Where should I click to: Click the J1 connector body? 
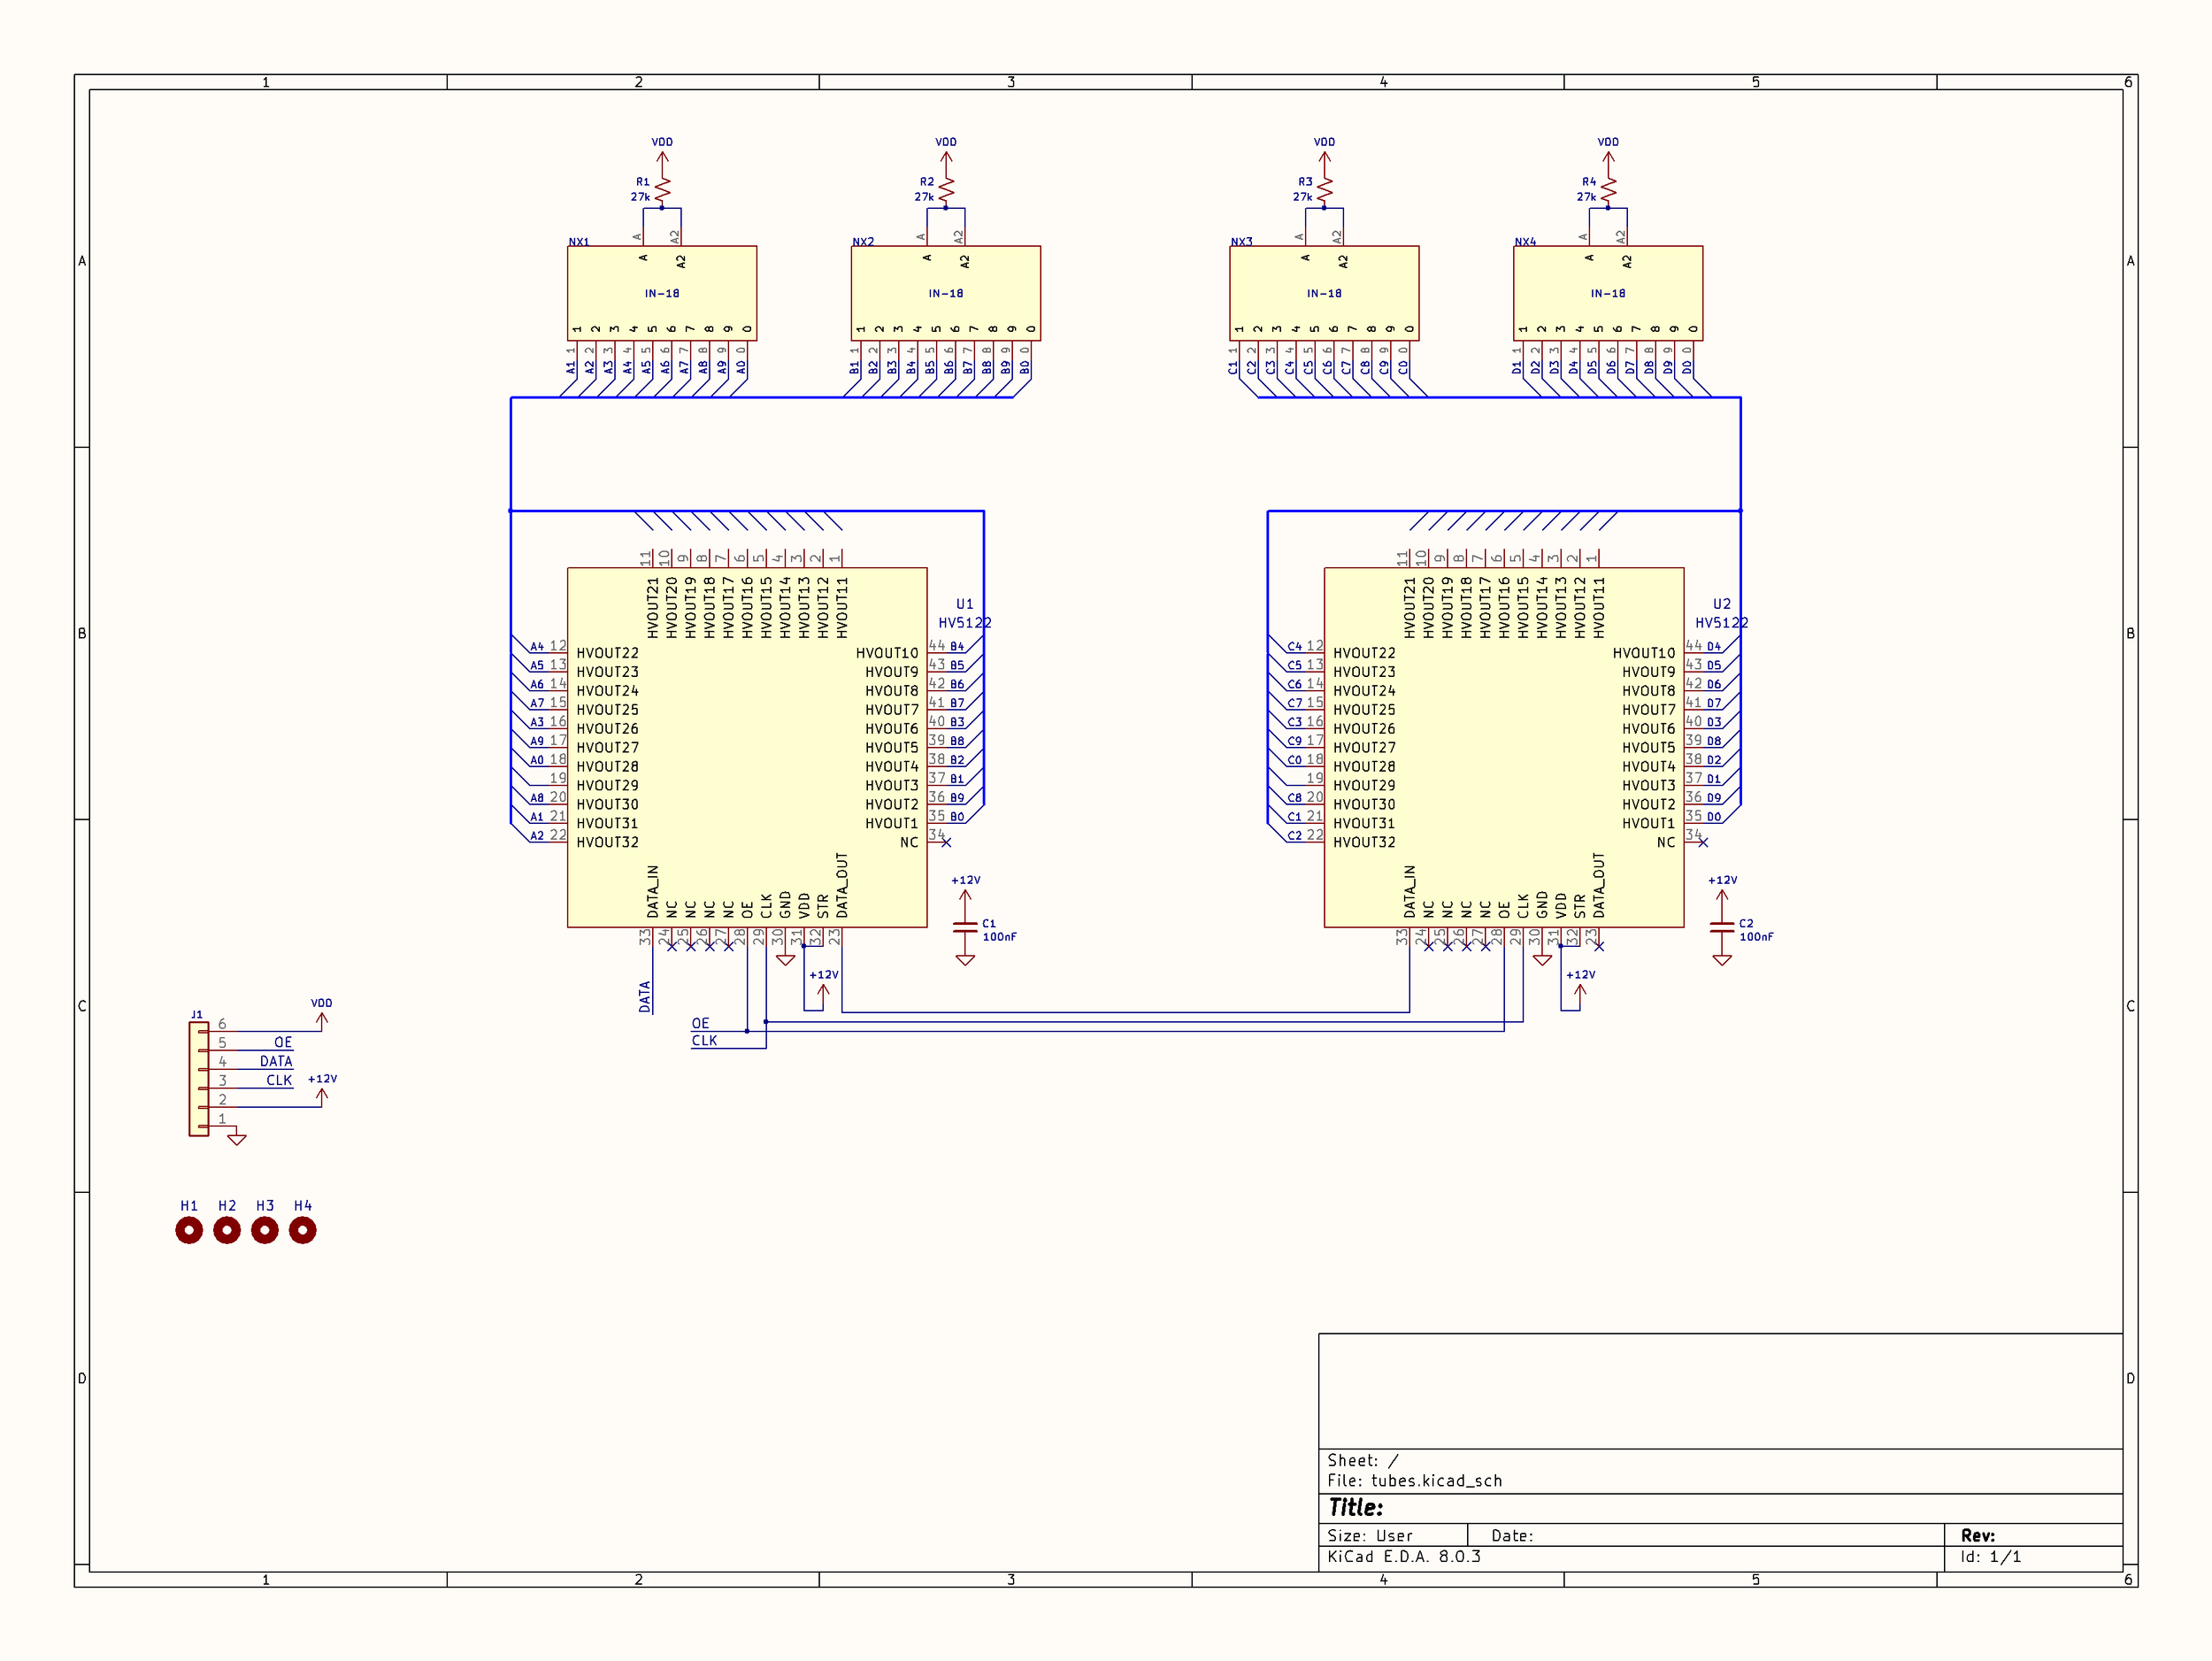coord(198,1079)
